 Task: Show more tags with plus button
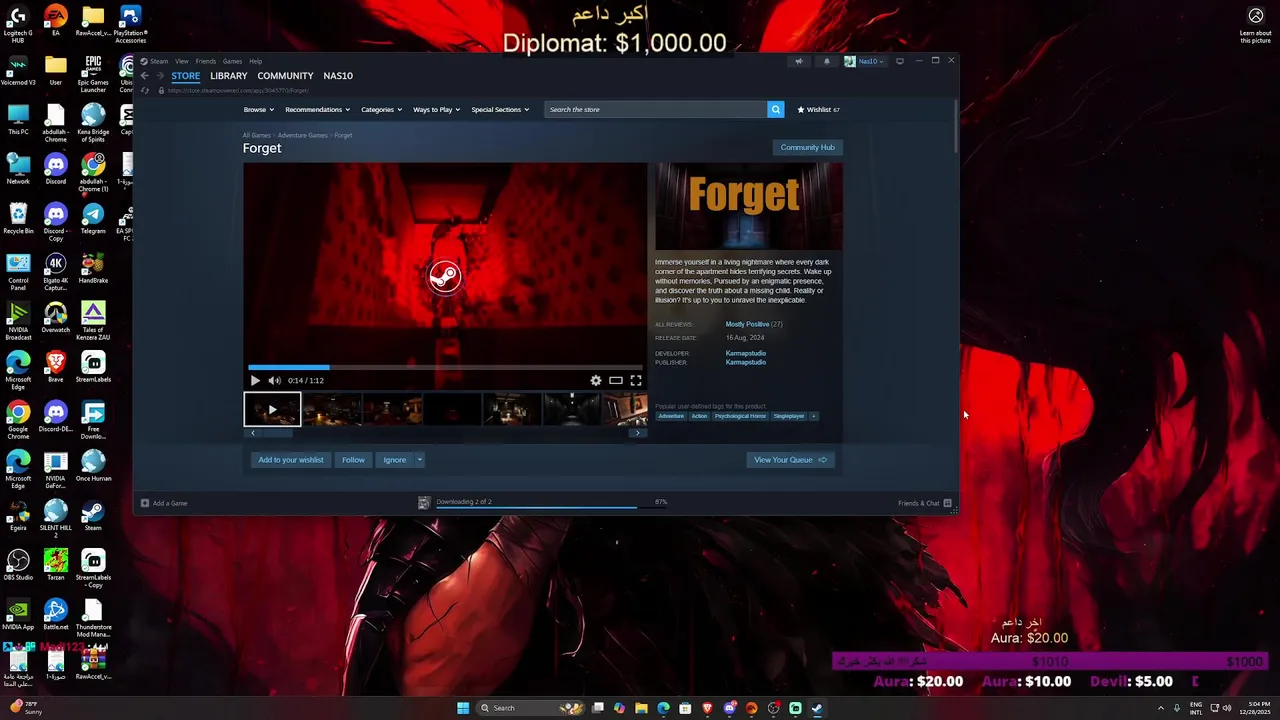point(813,416)
